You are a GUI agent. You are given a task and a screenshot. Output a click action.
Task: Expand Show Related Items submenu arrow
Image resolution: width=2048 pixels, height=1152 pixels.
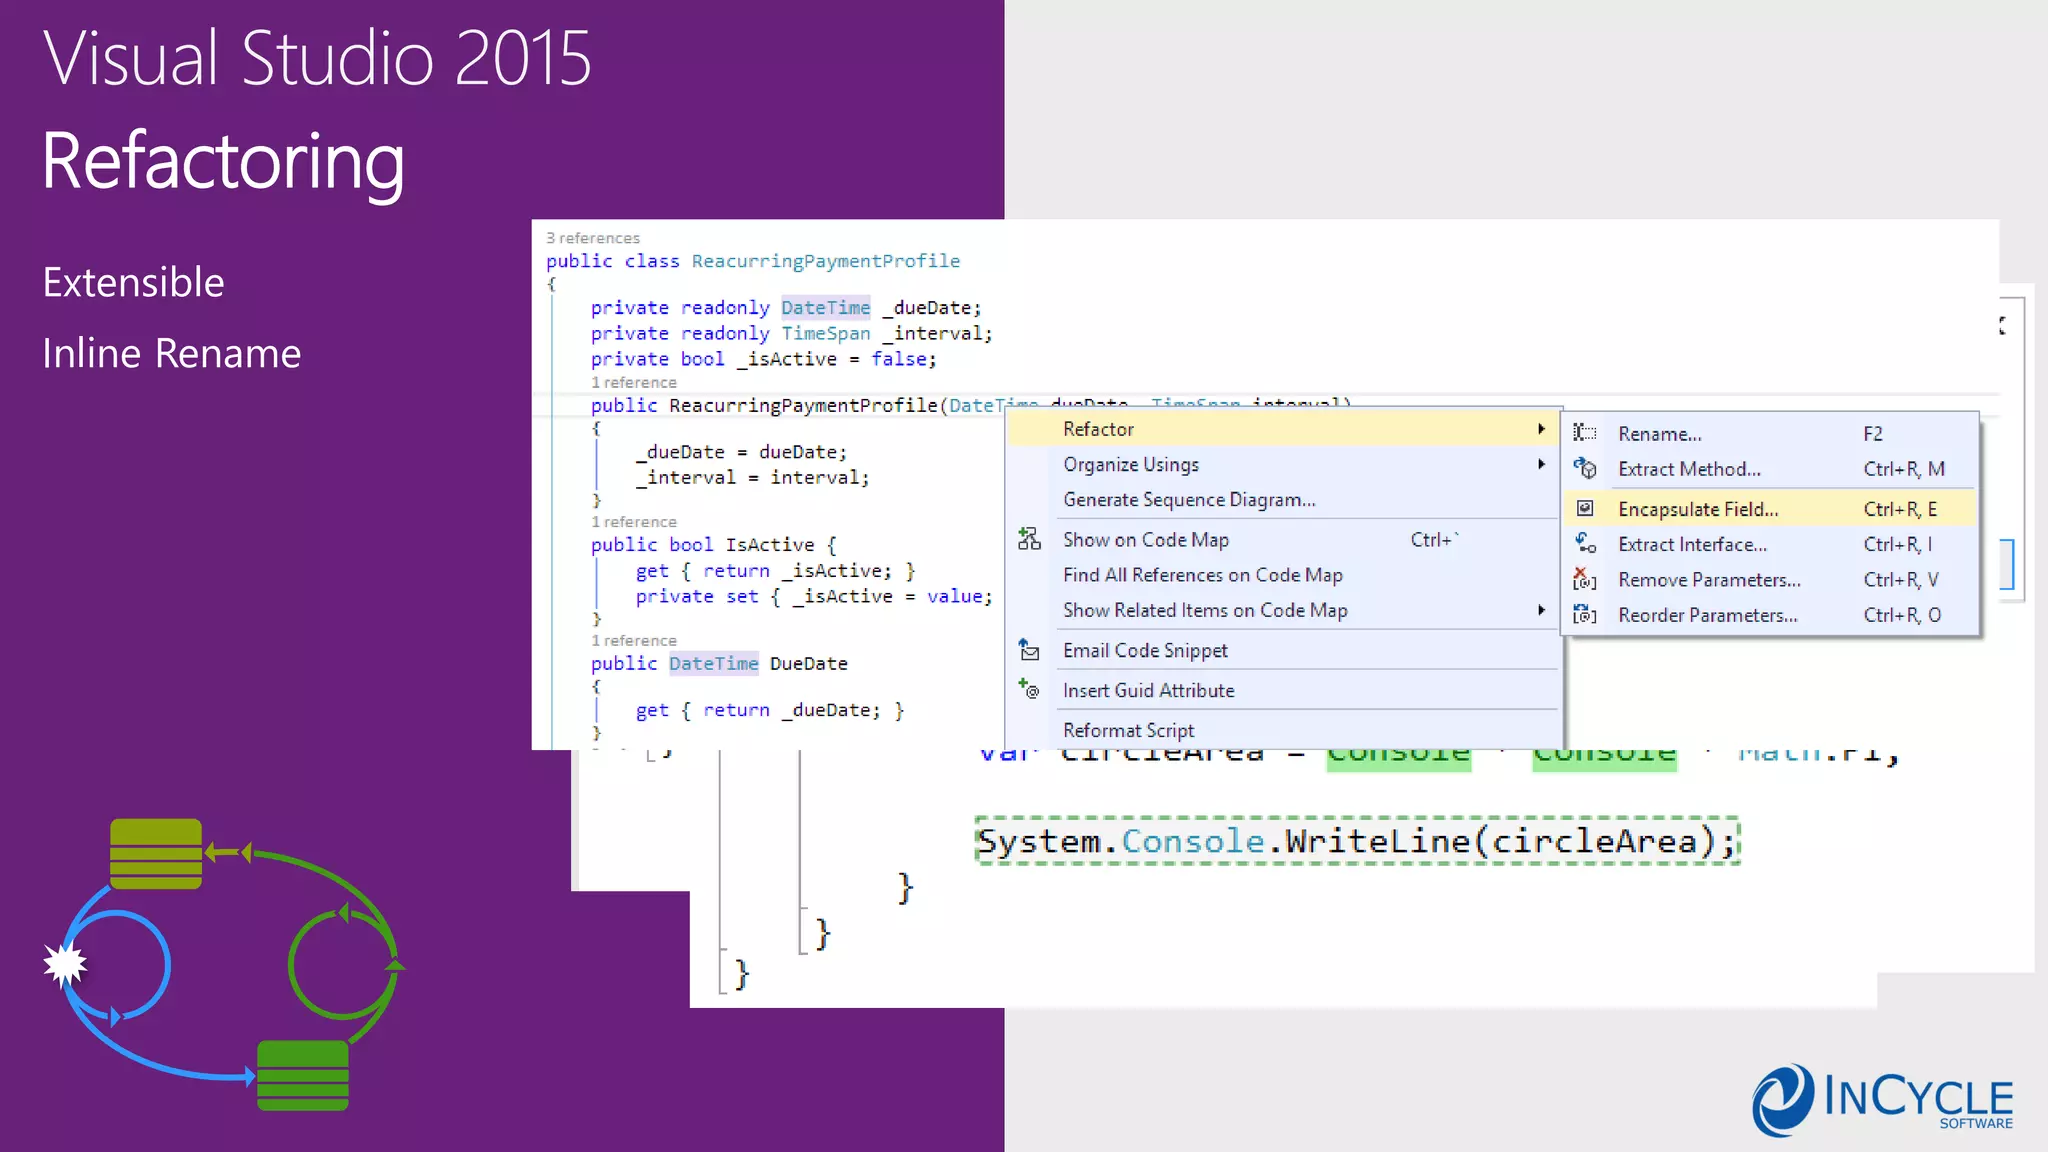point(1541,610)
